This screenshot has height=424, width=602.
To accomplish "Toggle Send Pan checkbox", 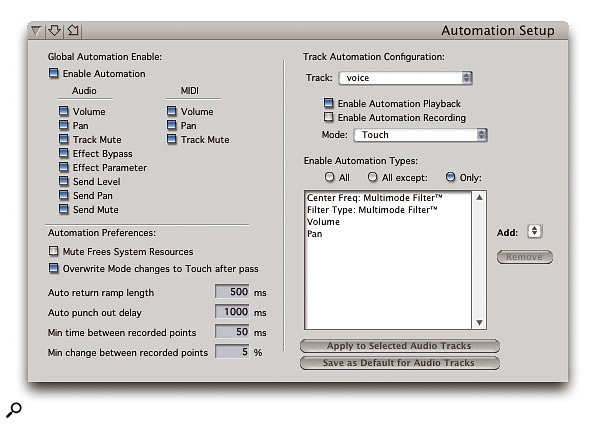I will [x=63, y=195].
